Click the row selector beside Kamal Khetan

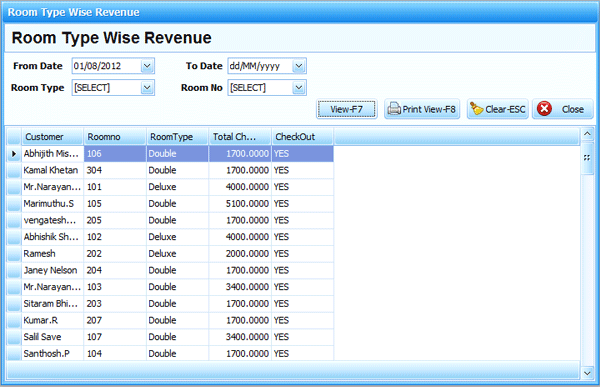pos(14,170)
